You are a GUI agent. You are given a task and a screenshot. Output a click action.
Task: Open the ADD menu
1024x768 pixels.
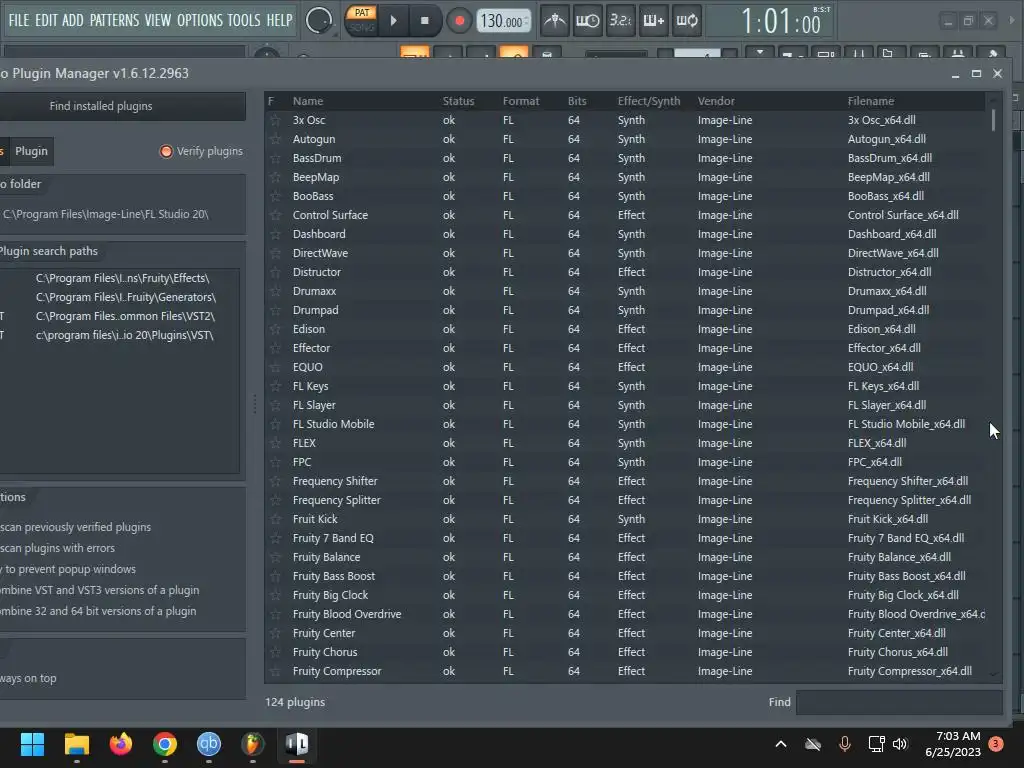pos(72,20)
